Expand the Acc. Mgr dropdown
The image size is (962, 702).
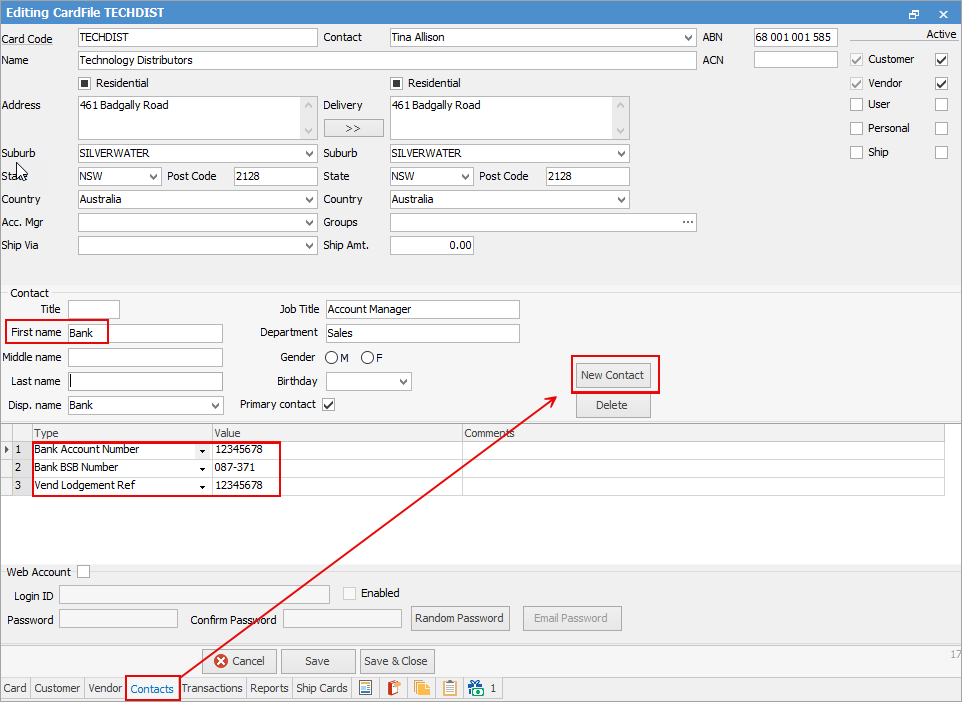click(309, 222)
